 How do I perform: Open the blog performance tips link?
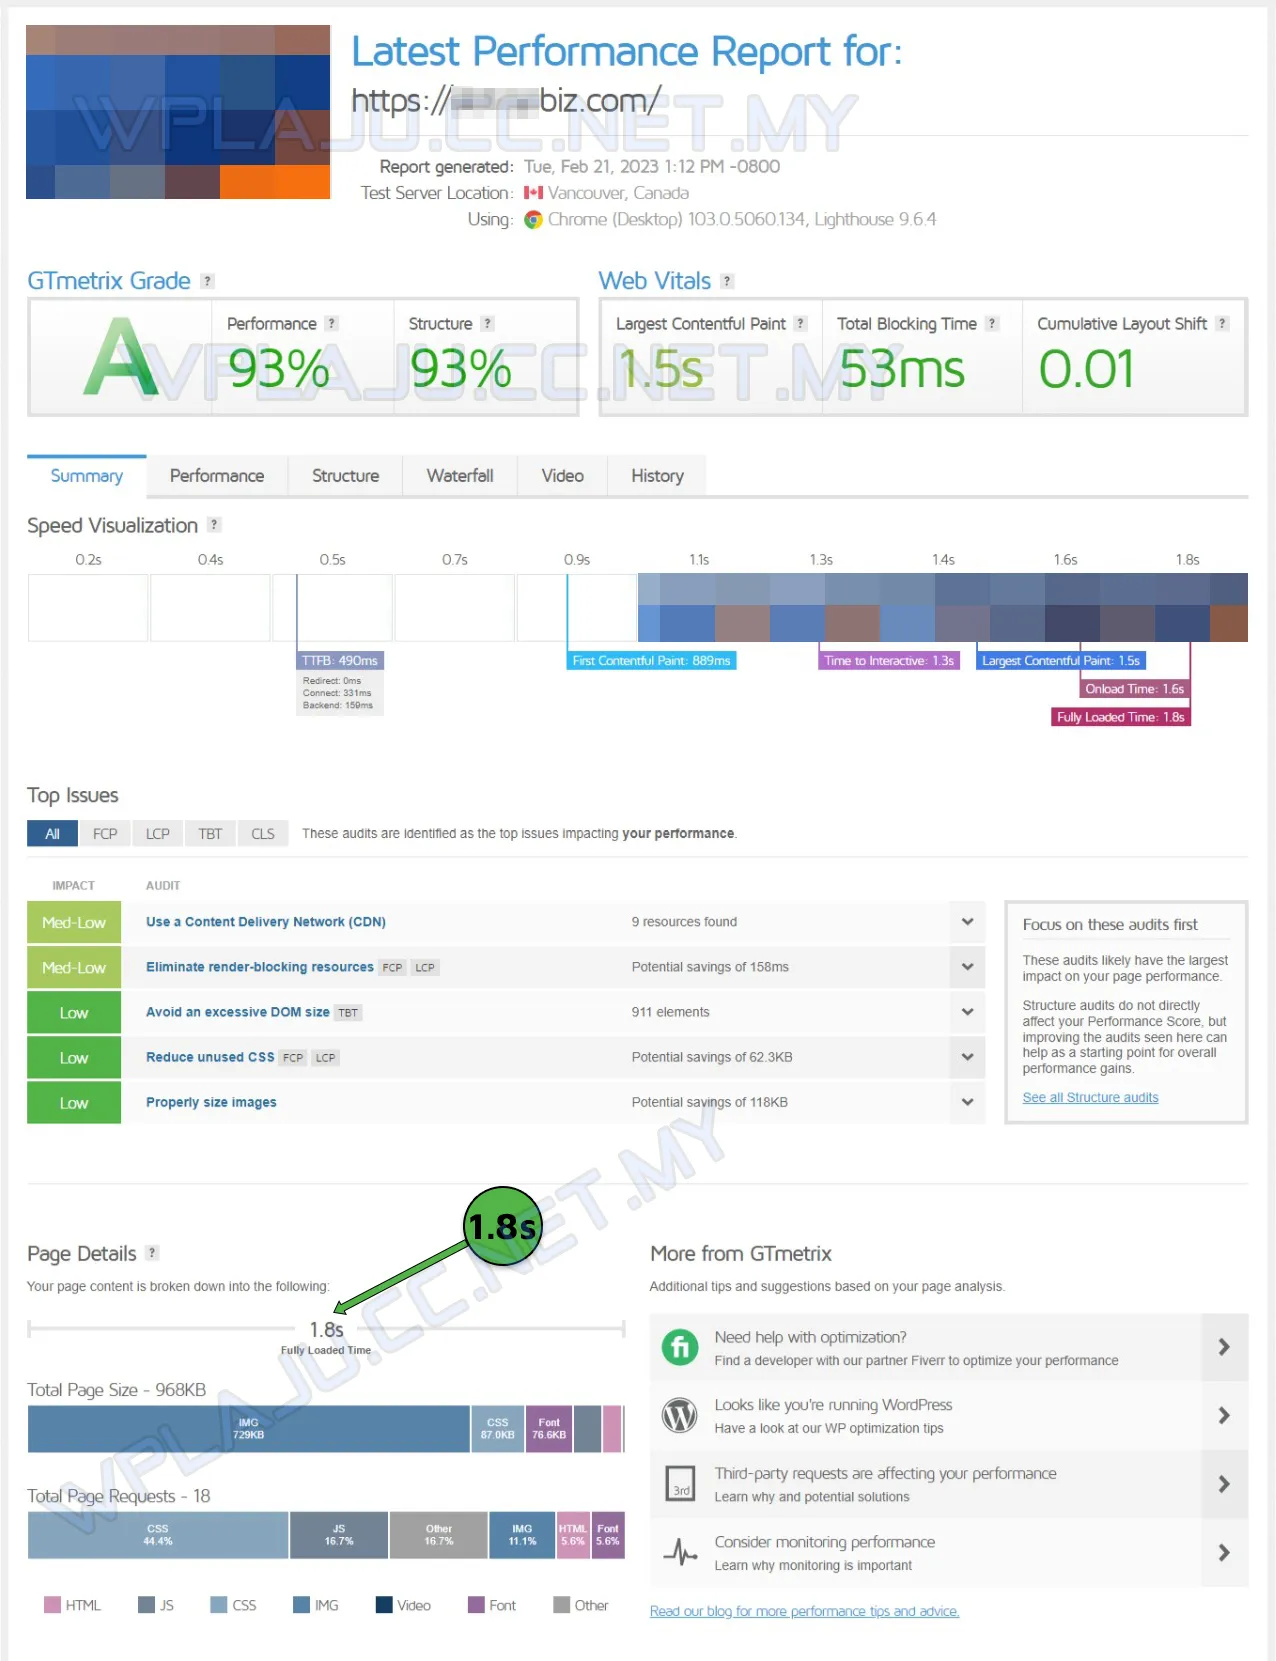point(804,1611)
